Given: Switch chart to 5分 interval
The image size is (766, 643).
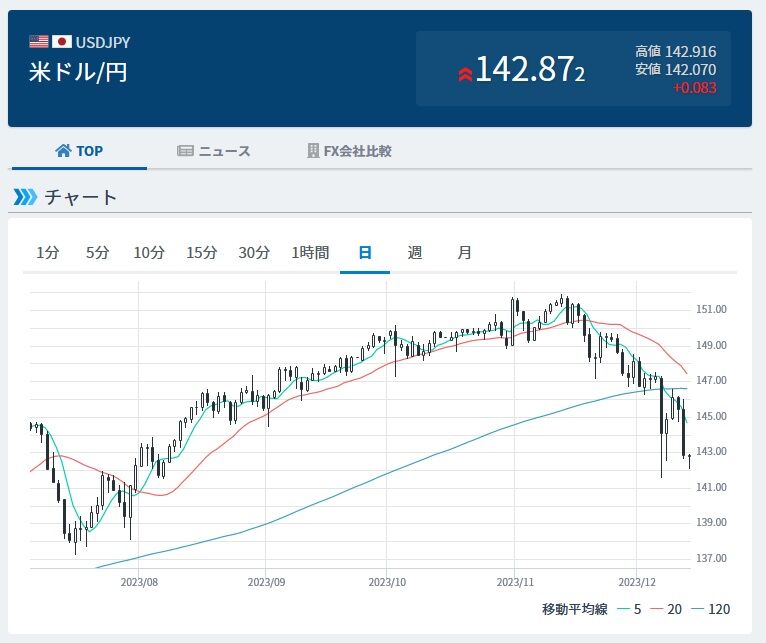Looking at the screenshot, I should tap(97, 253).
